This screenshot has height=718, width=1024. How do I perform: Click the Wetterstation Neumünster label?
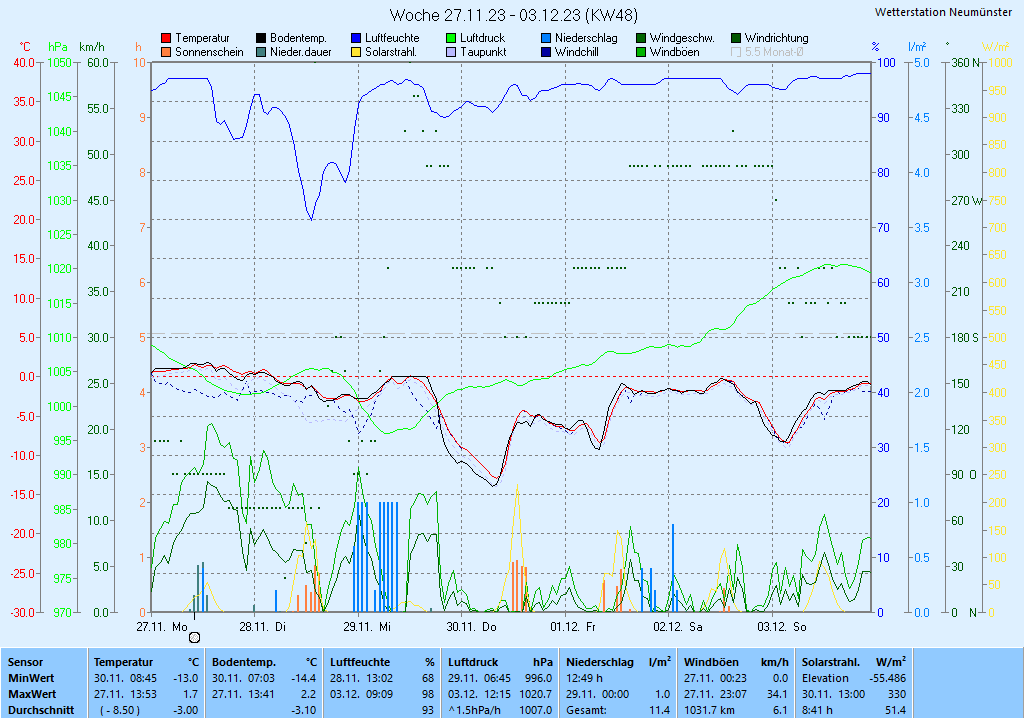tap(943, 12)
